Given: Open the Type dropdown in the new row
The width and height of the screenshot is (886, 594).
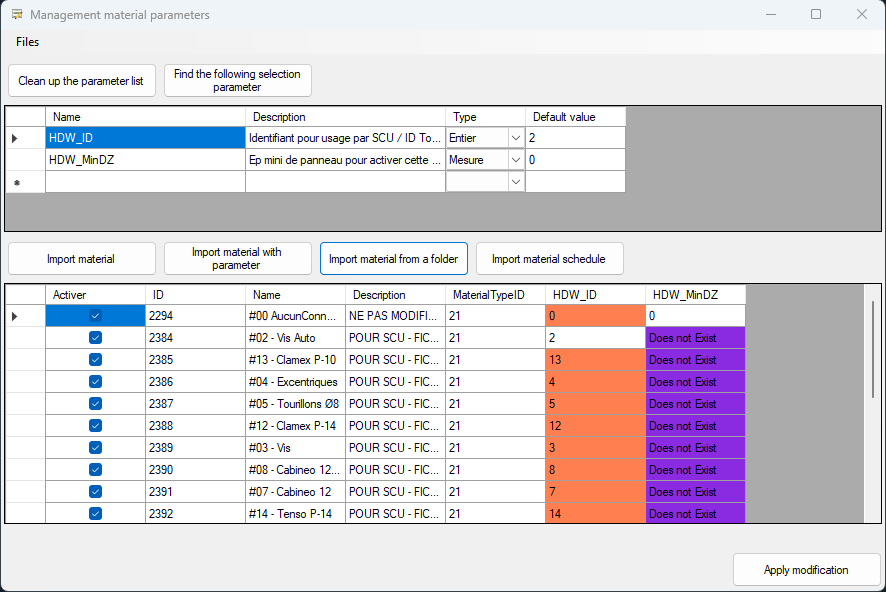Looking at the screenshot, I should pyautogui.click(x=515, y=182).
